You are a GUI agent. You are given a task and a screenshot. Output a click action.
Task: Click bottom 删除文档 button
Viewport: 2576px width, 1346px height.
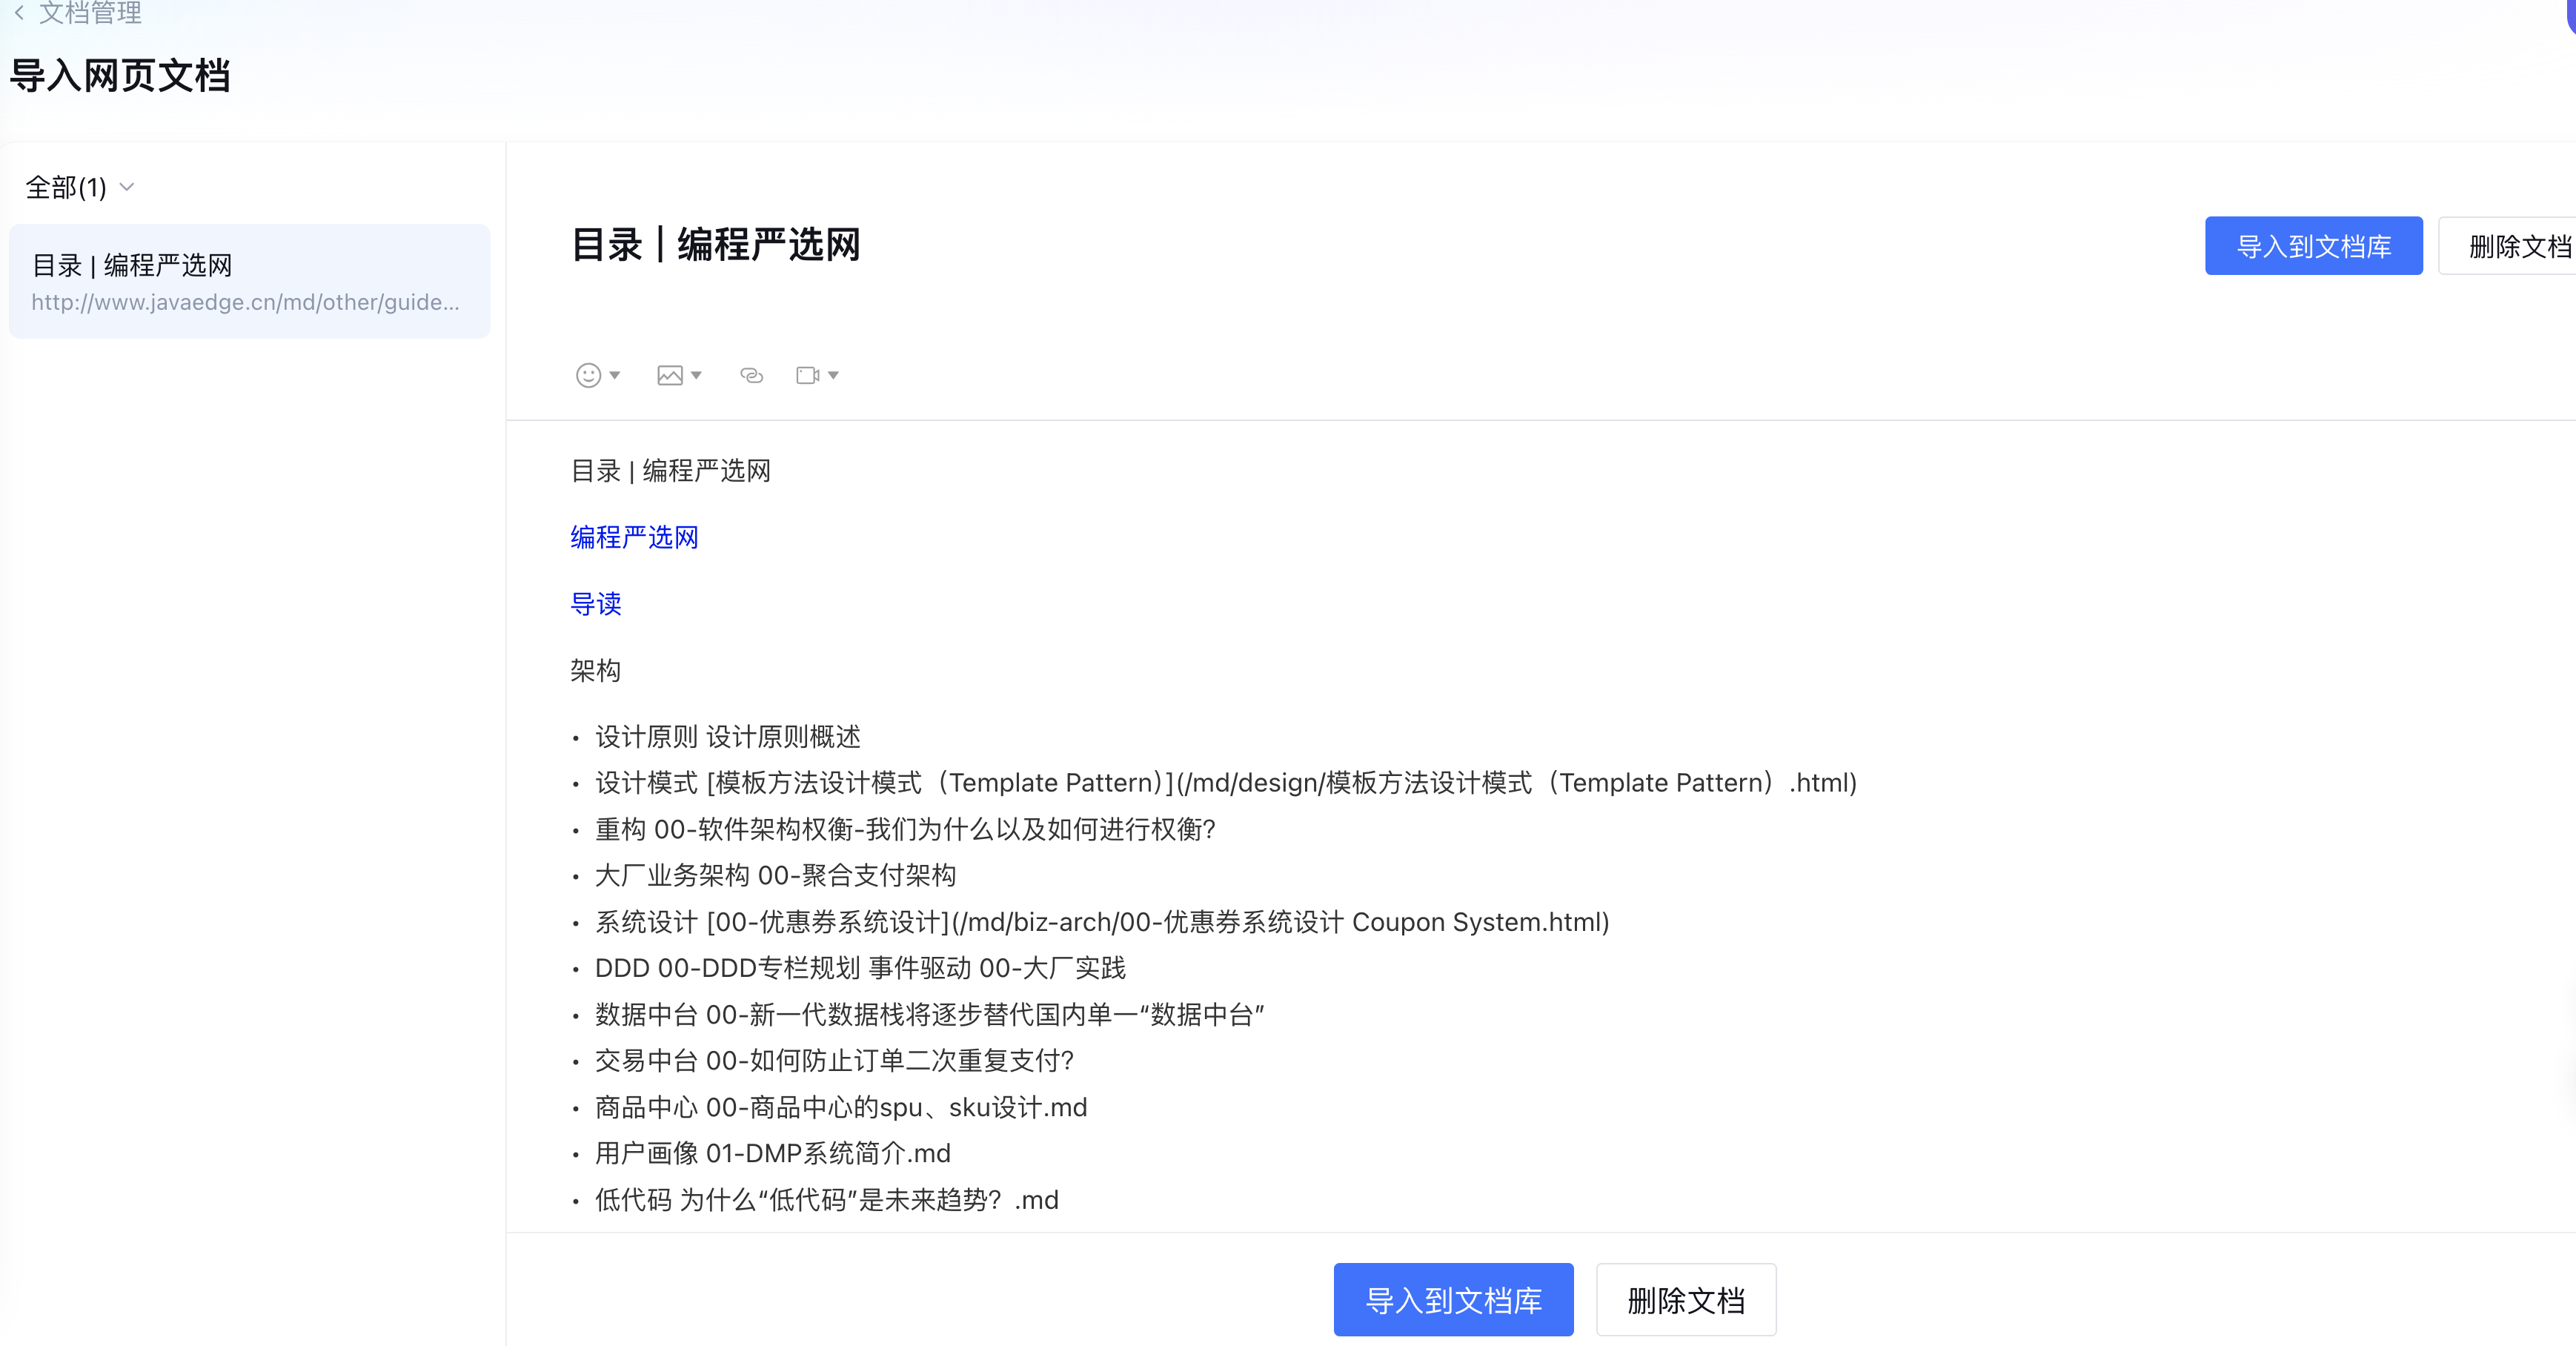point(1685,1299)
